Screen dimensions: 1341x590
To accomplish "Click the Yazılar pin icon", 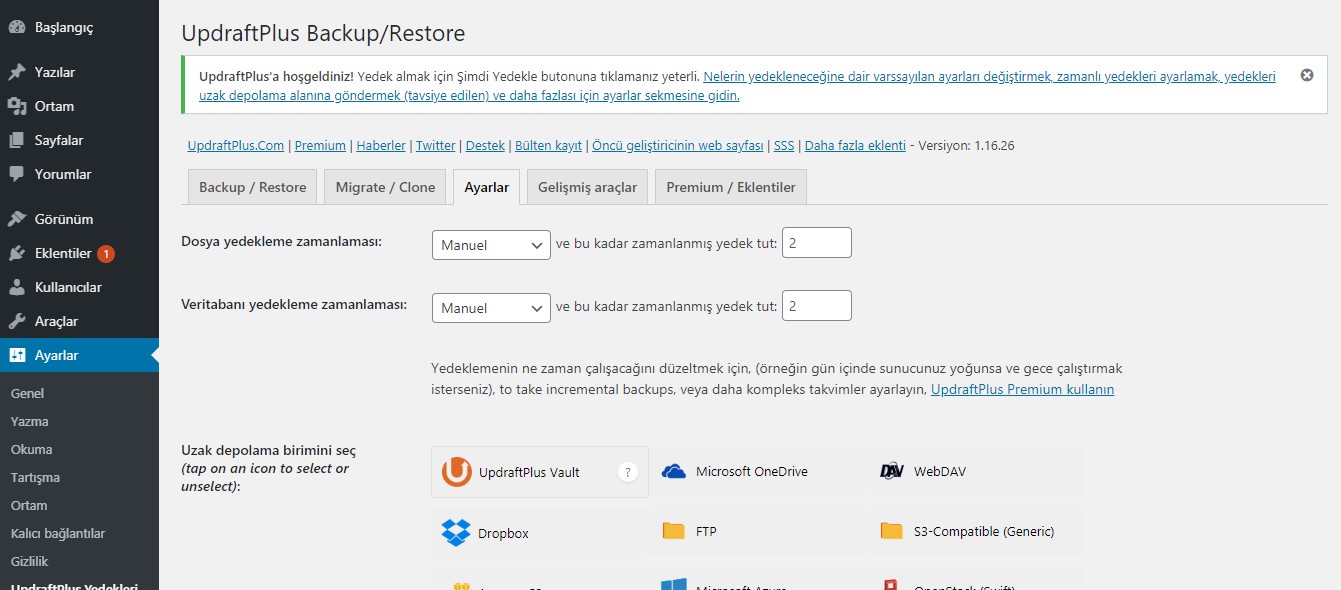I will click(17, 72).
